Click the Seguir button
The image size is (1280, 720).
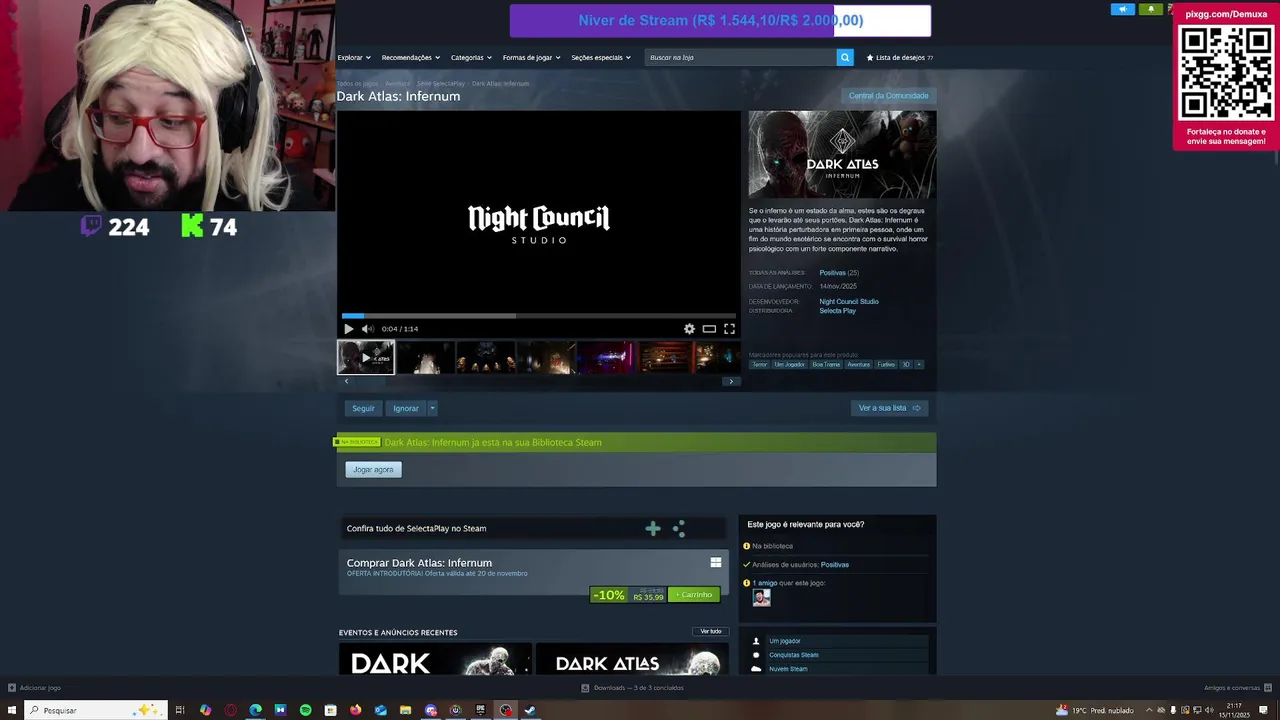coord(363,408)
